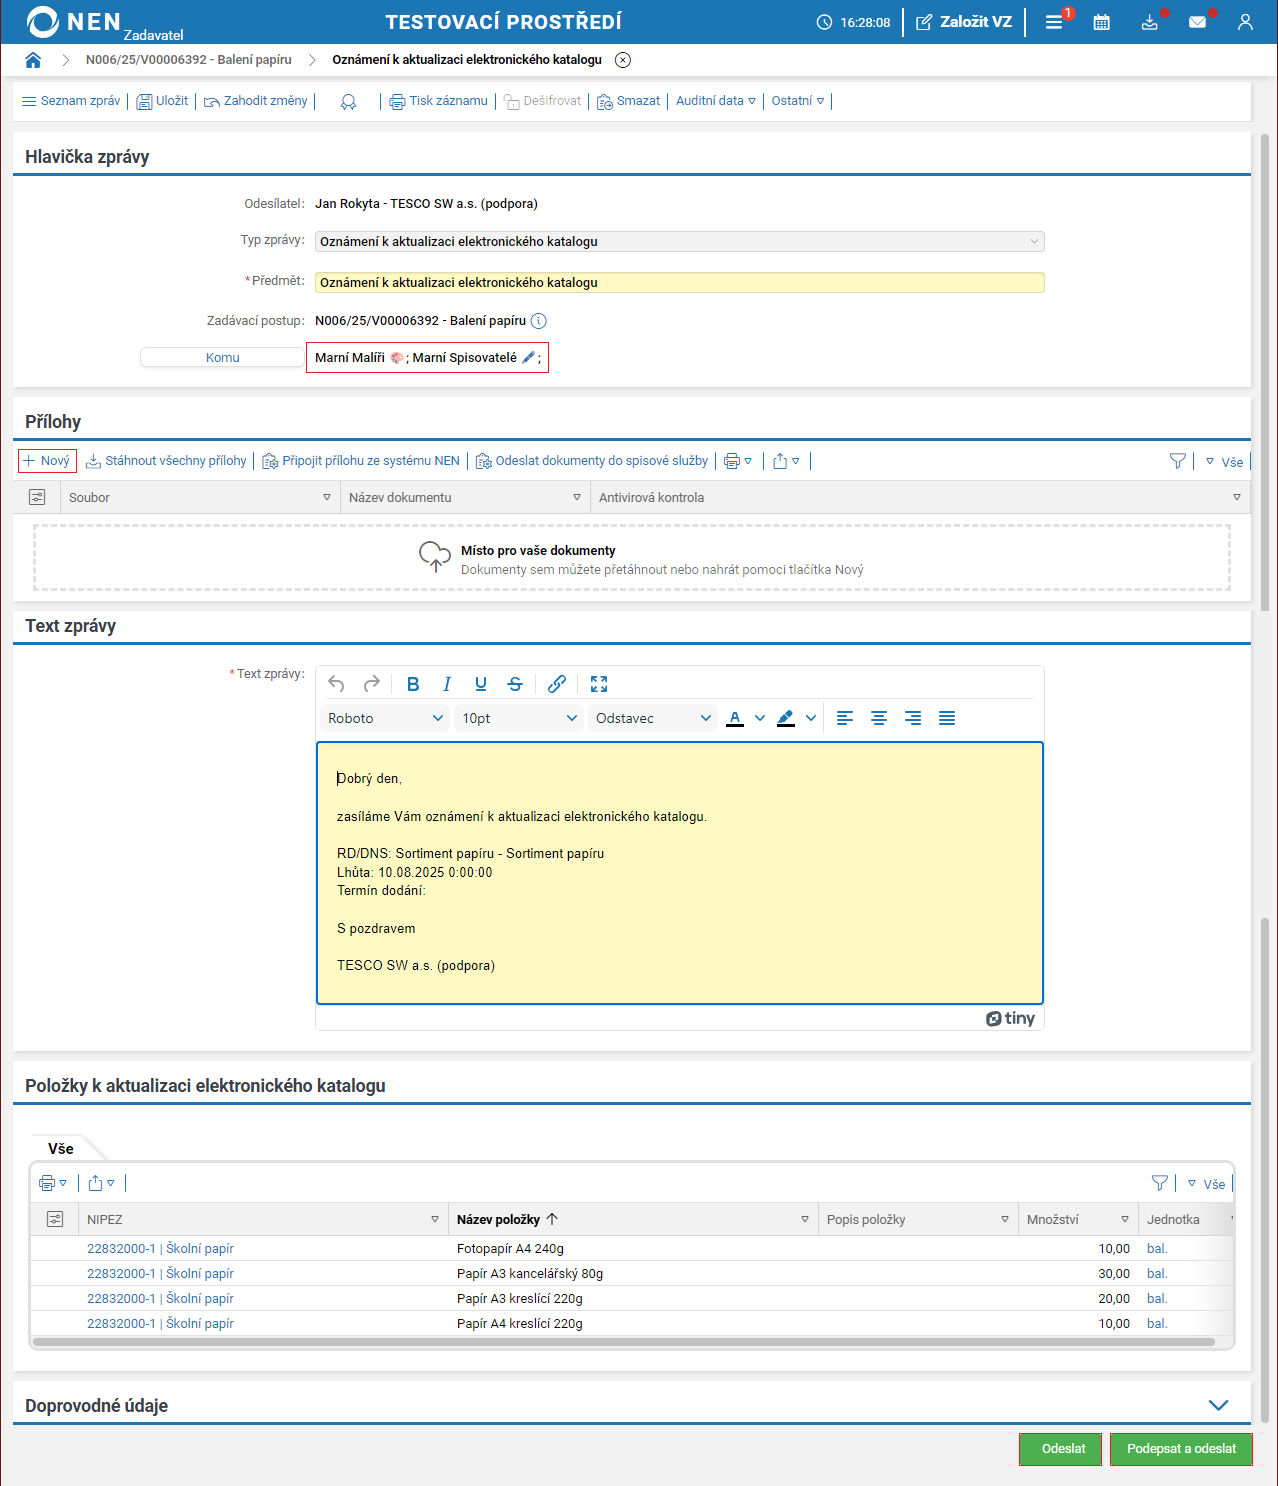Toggle underline formatting in editor
This screenshot has height=1486, width=1278.
click(481, 684)
